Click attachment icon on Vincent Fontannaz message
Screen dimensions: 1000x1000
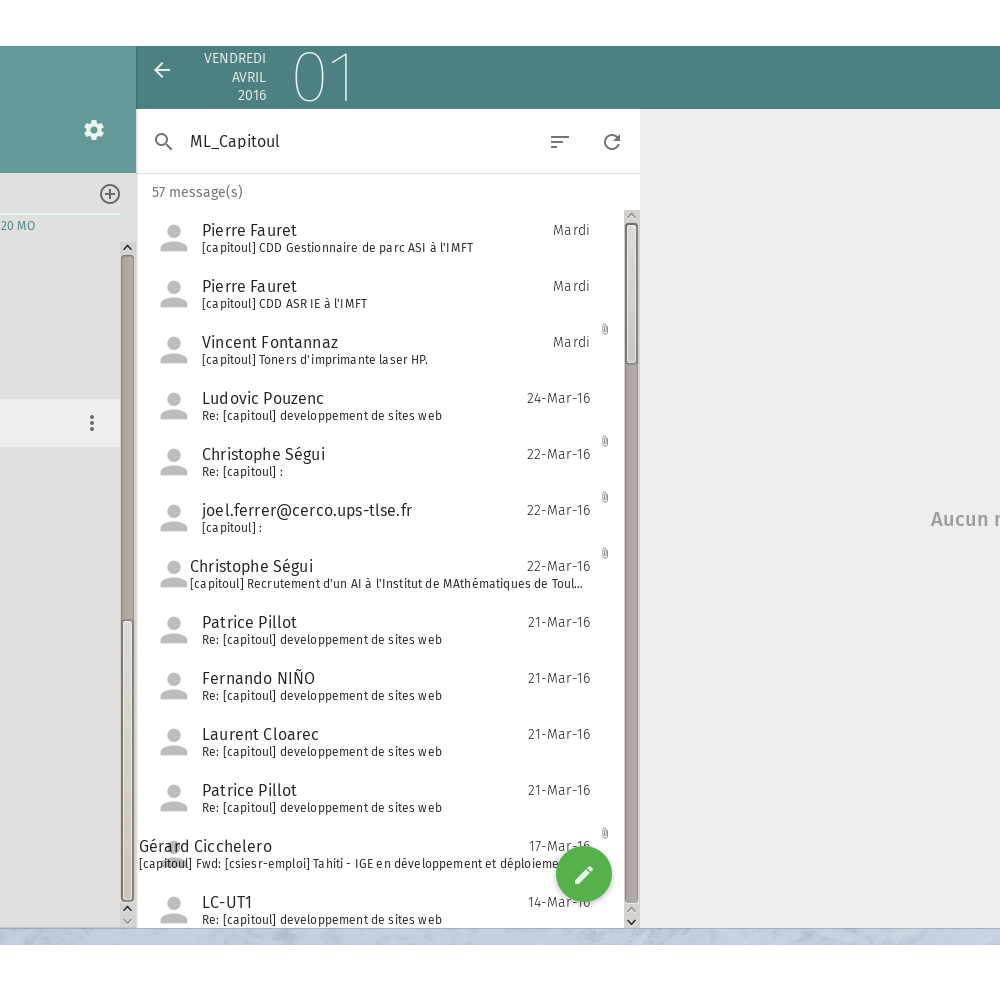[605, 329]
